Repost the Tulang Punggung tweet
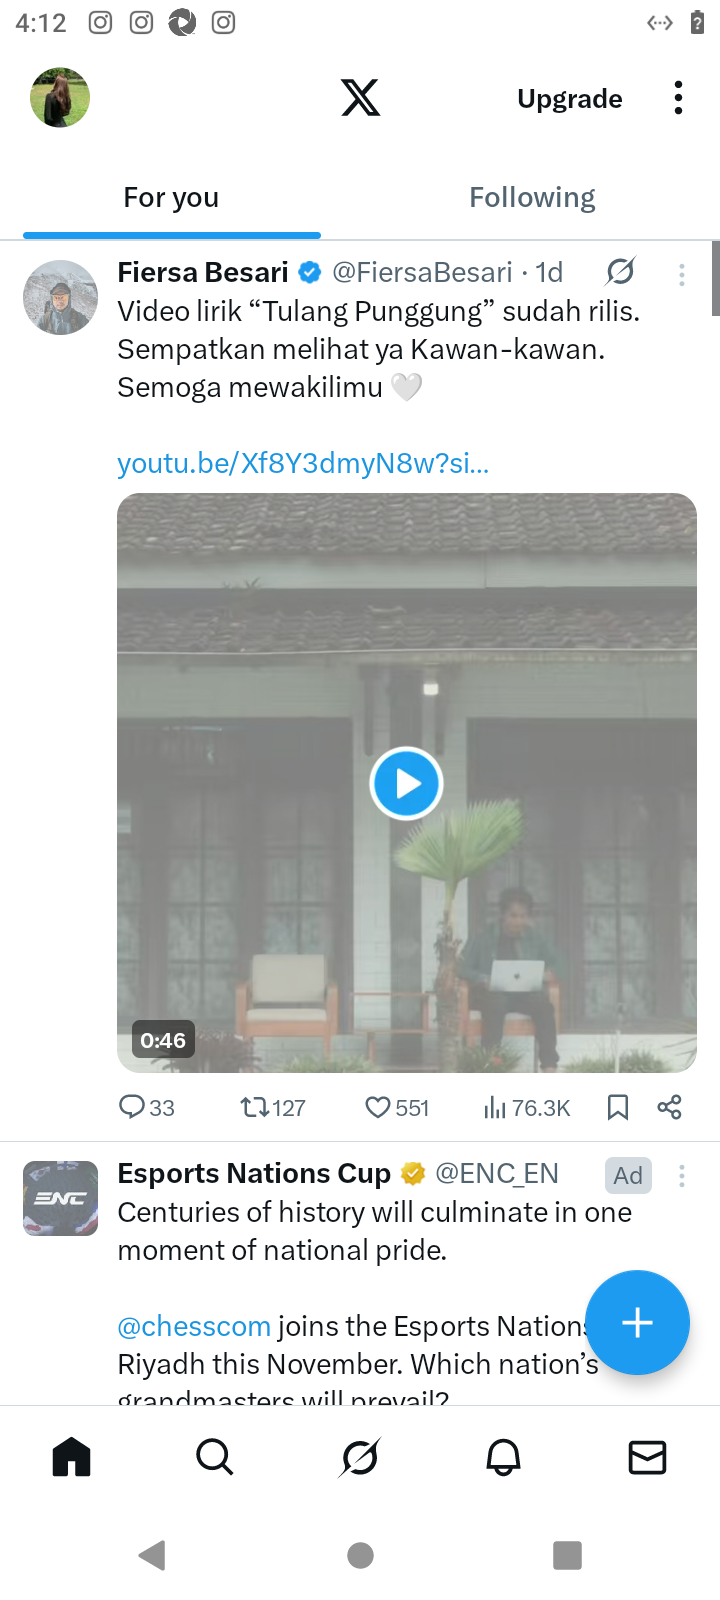The image size is (720, 1600). point(272,1107)
